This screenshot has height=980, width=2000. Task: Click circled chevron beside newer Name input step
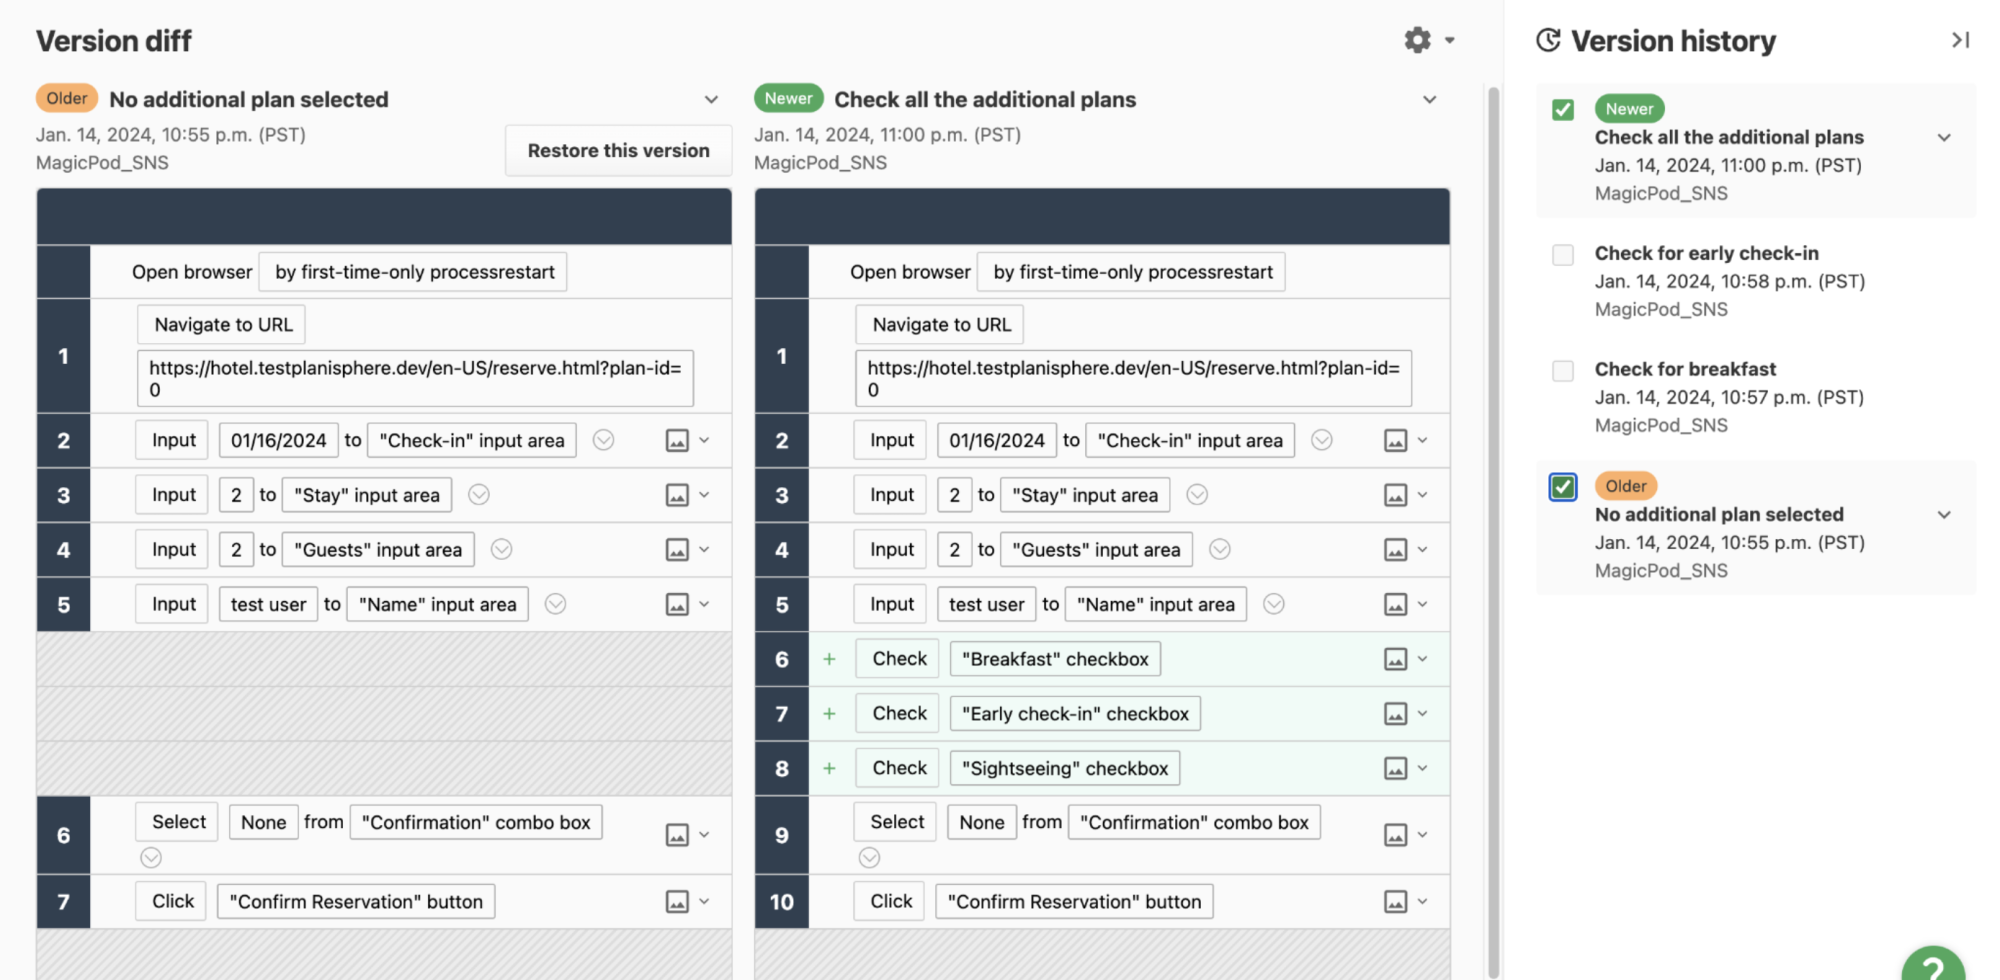click(1273, 604)
